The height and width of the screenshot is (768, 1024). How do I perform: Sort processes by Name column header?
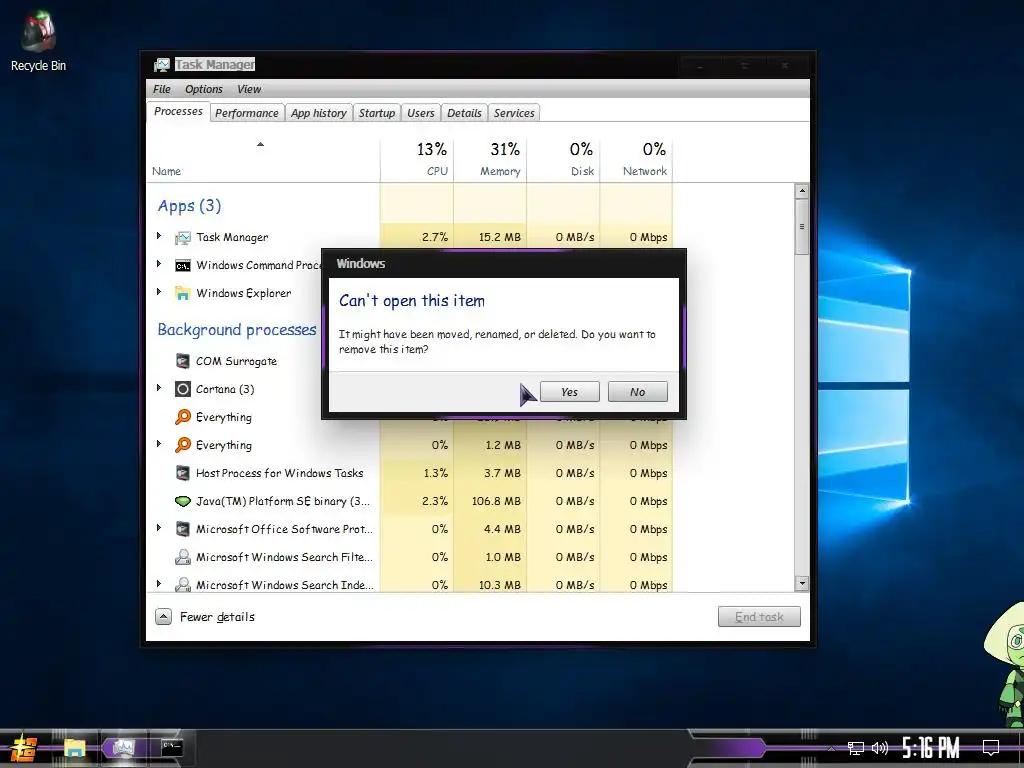tap(263, 159)
